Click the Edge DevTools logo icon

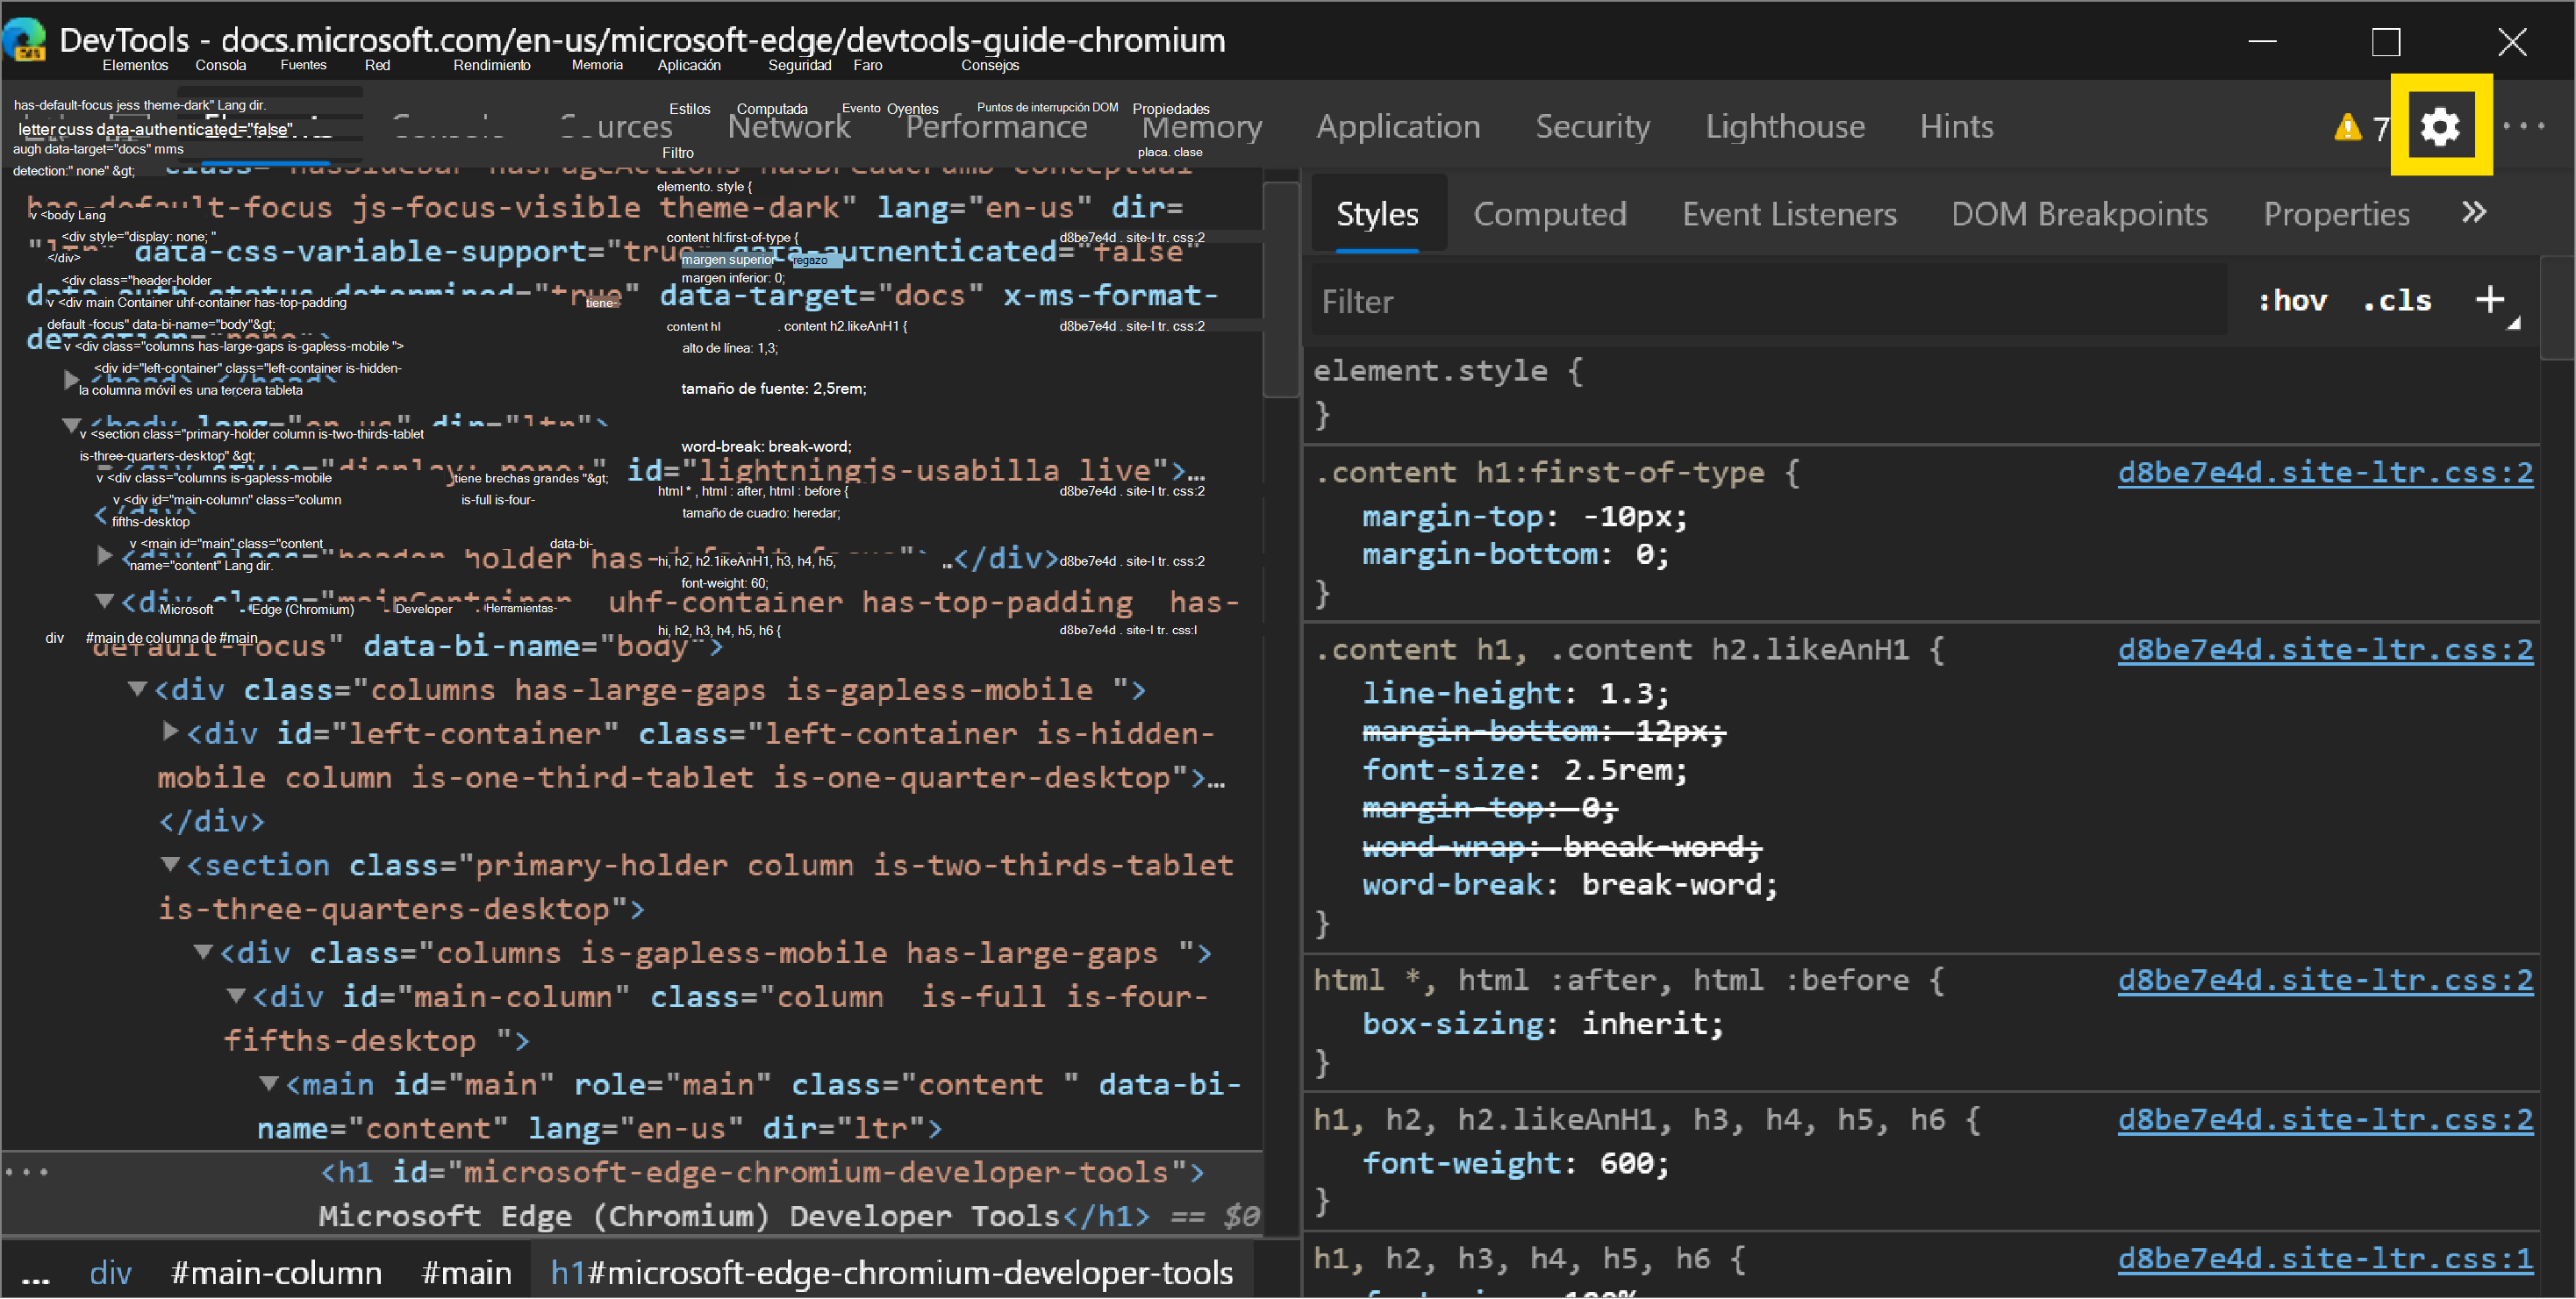click(x=24, y=41)
